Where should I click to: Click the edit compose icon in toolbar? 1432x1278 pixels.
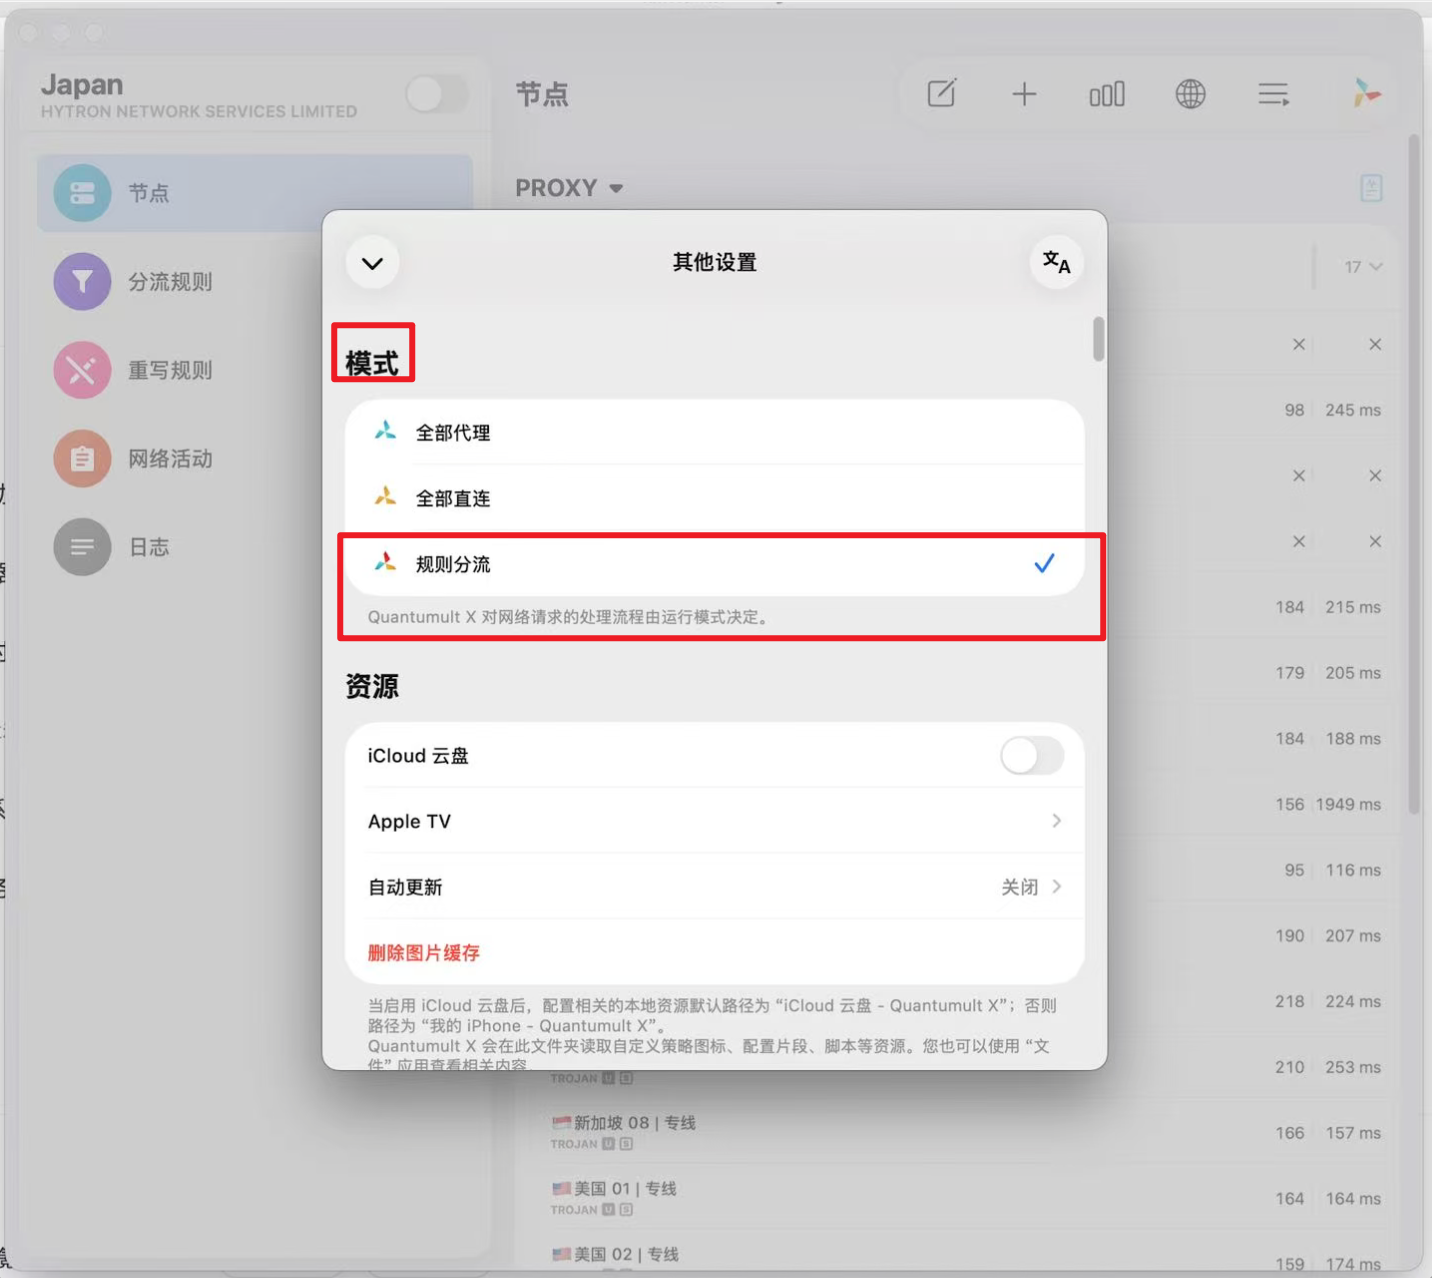[x=941, y=94]
